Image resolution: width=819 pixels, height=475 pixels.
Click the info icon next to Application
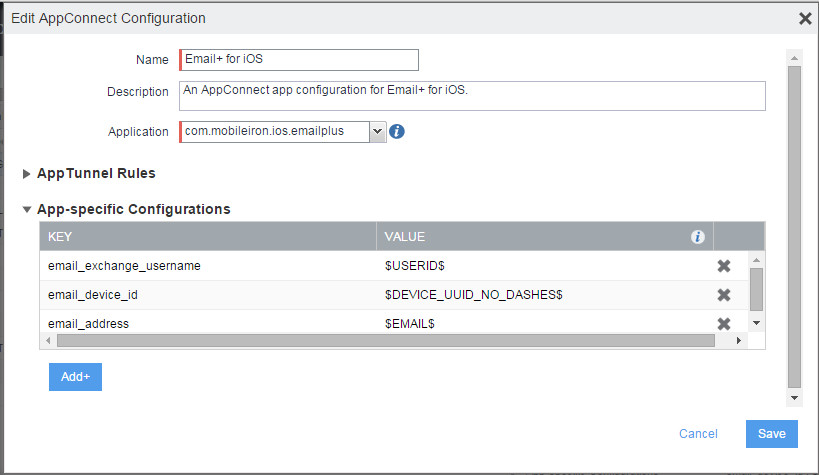click(397, 132)
